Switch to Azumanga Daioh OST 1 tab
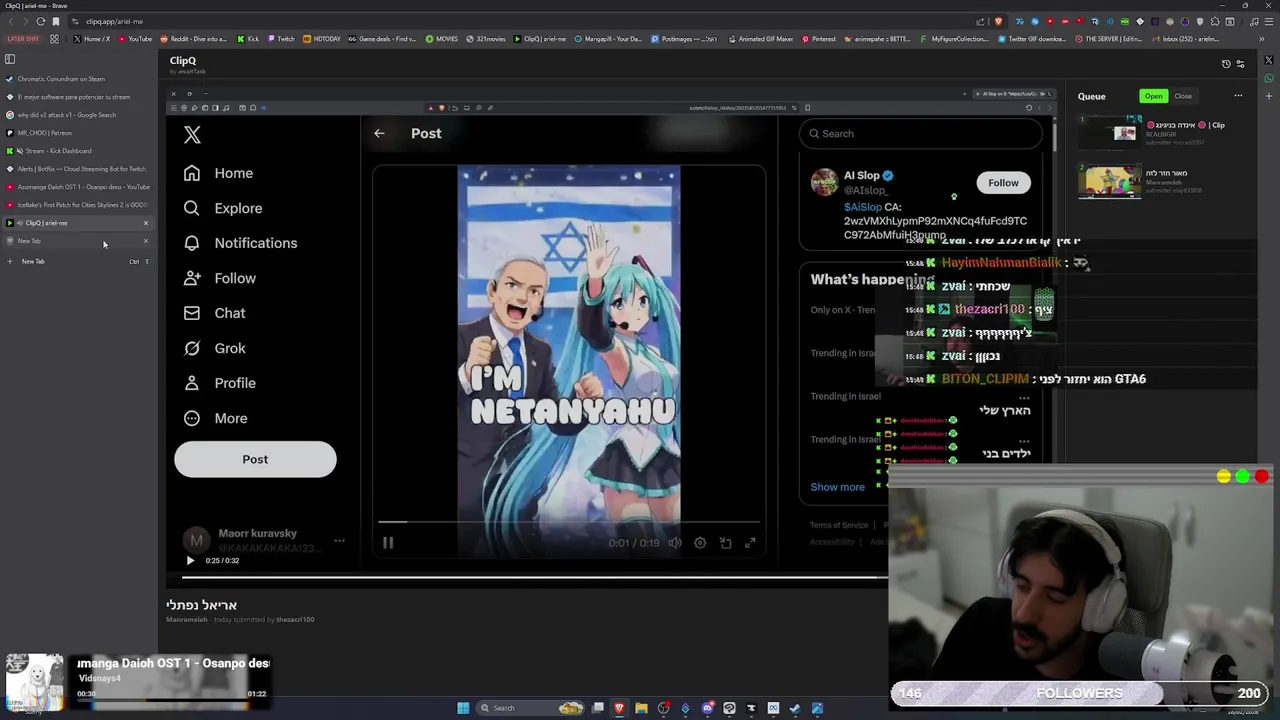The image size is (1280, 720). (x=76, y=187)
